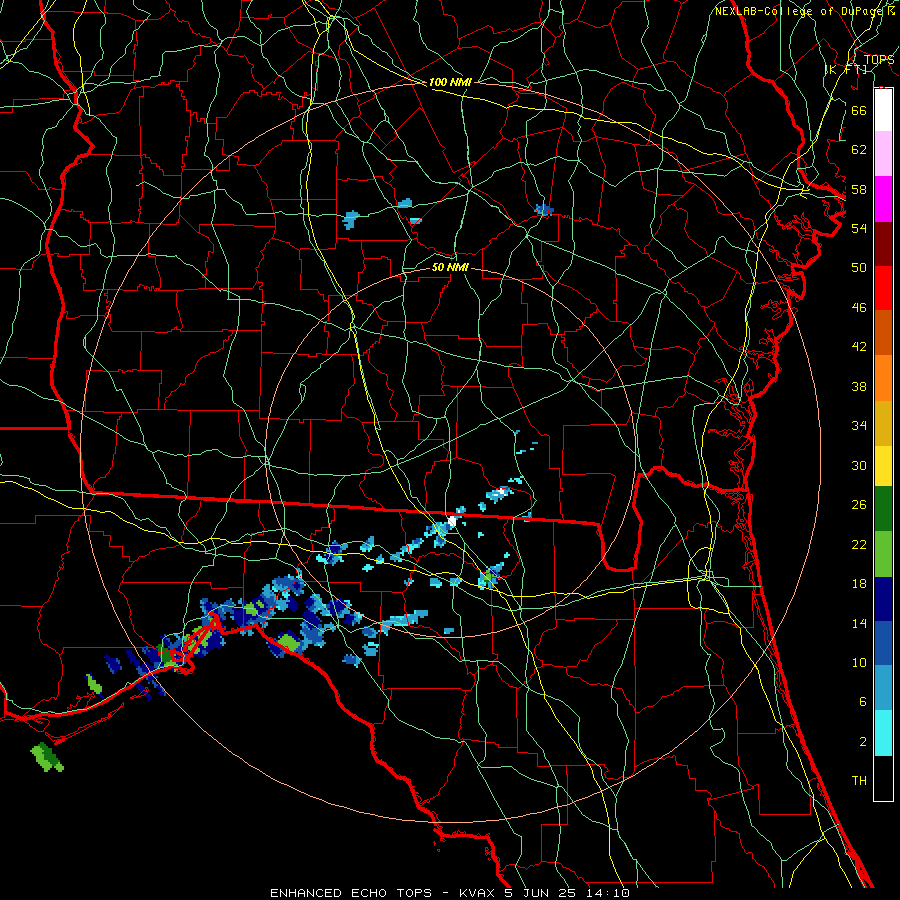Pick the dark orange legend swatch
This screenshot has height=900, width=900.
[x=883, y=332]
